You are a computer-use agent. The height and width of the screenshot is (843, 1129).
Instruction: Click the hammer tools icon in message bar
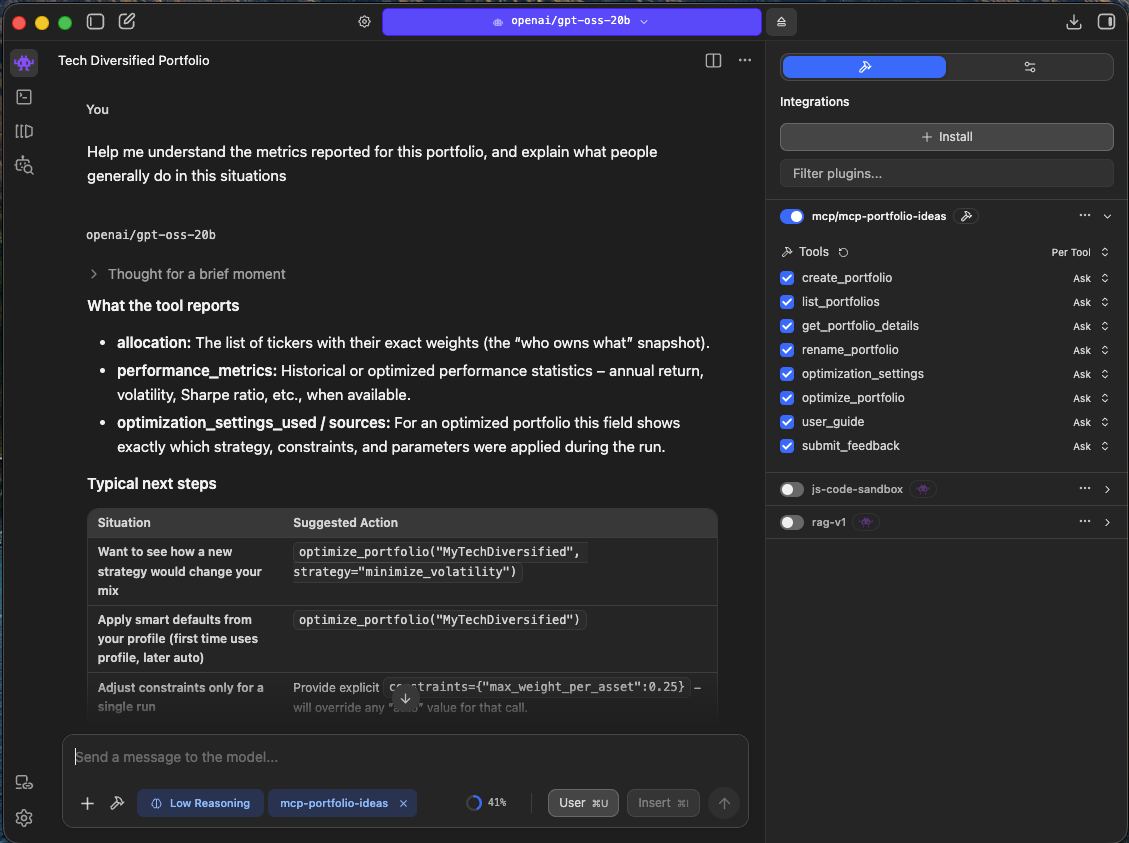[117, 803]
